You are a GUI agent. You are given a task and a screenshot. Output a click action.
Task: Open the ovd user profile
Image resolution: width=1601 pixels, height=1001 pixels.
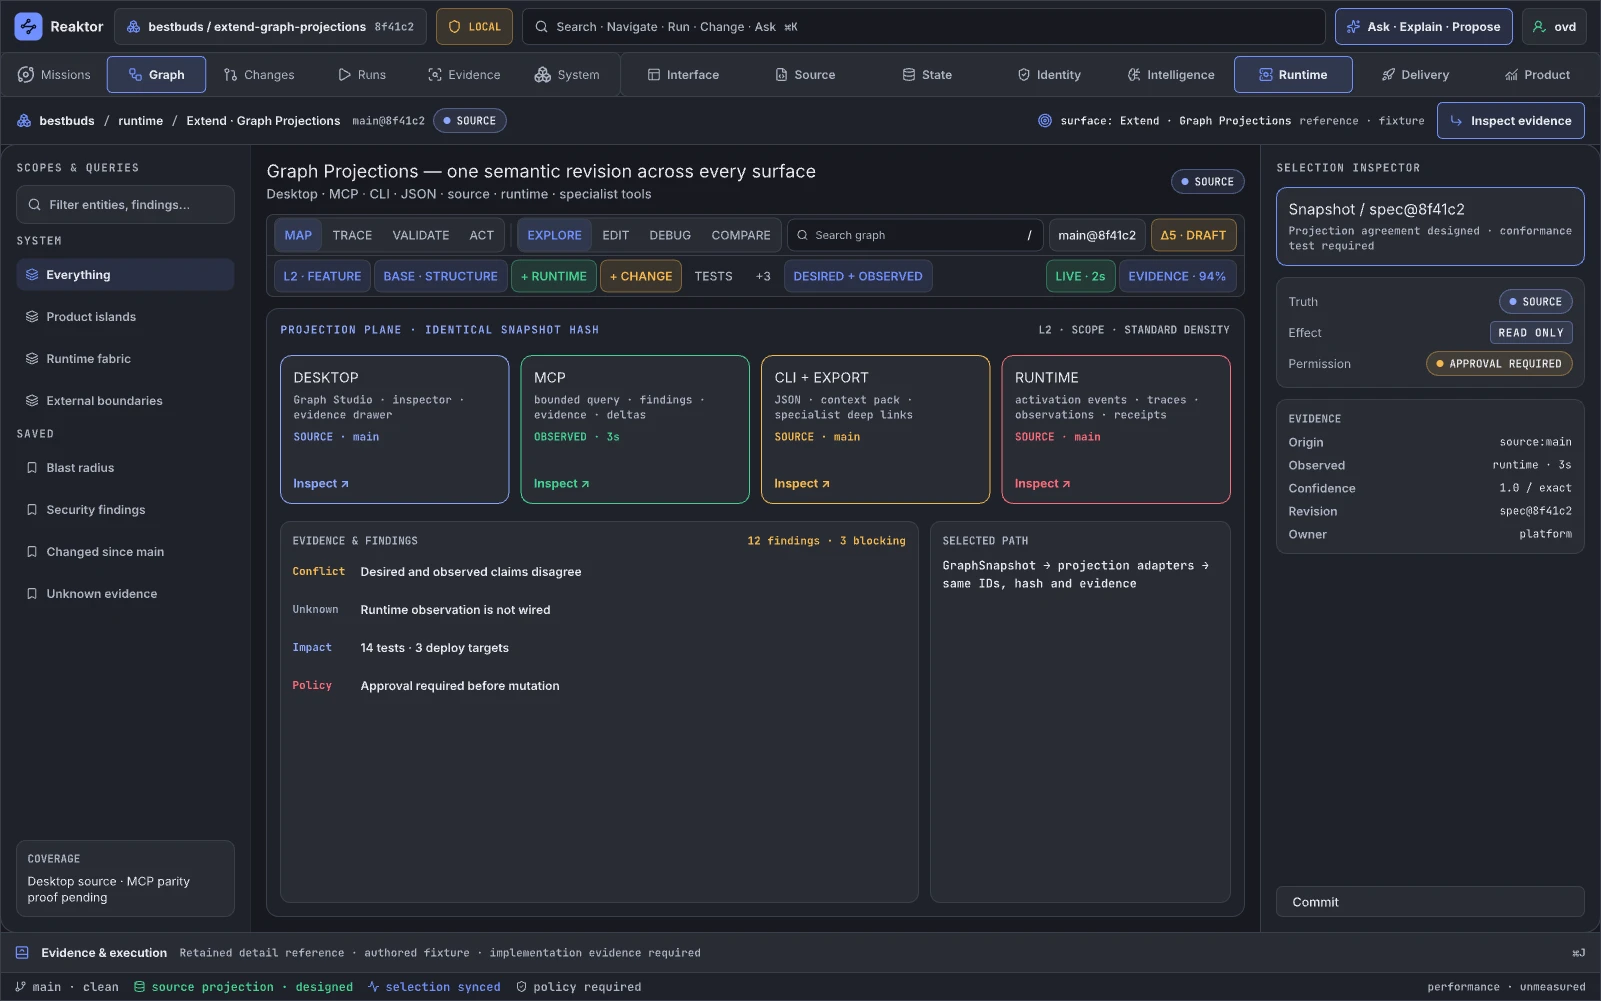(1554, 27)
